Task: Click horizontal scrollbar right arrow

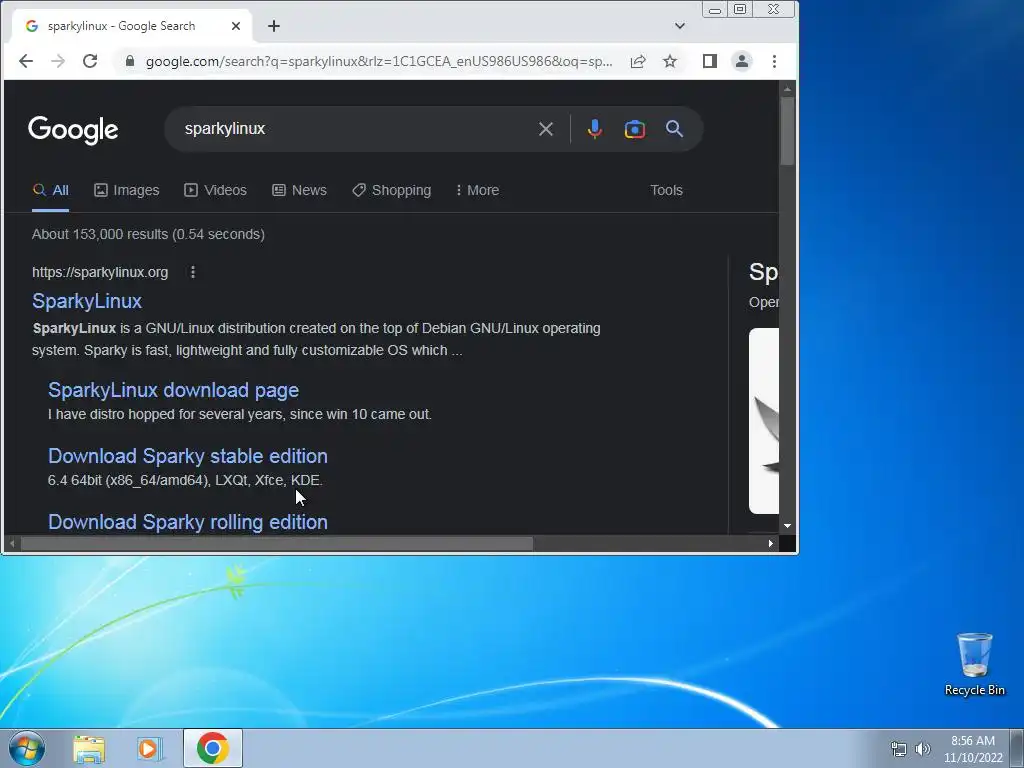Action: pos(771,543)
